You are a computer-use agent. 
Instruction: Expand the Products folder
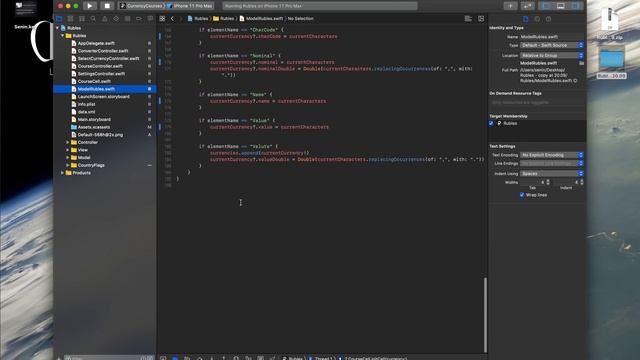coord(62,173)
